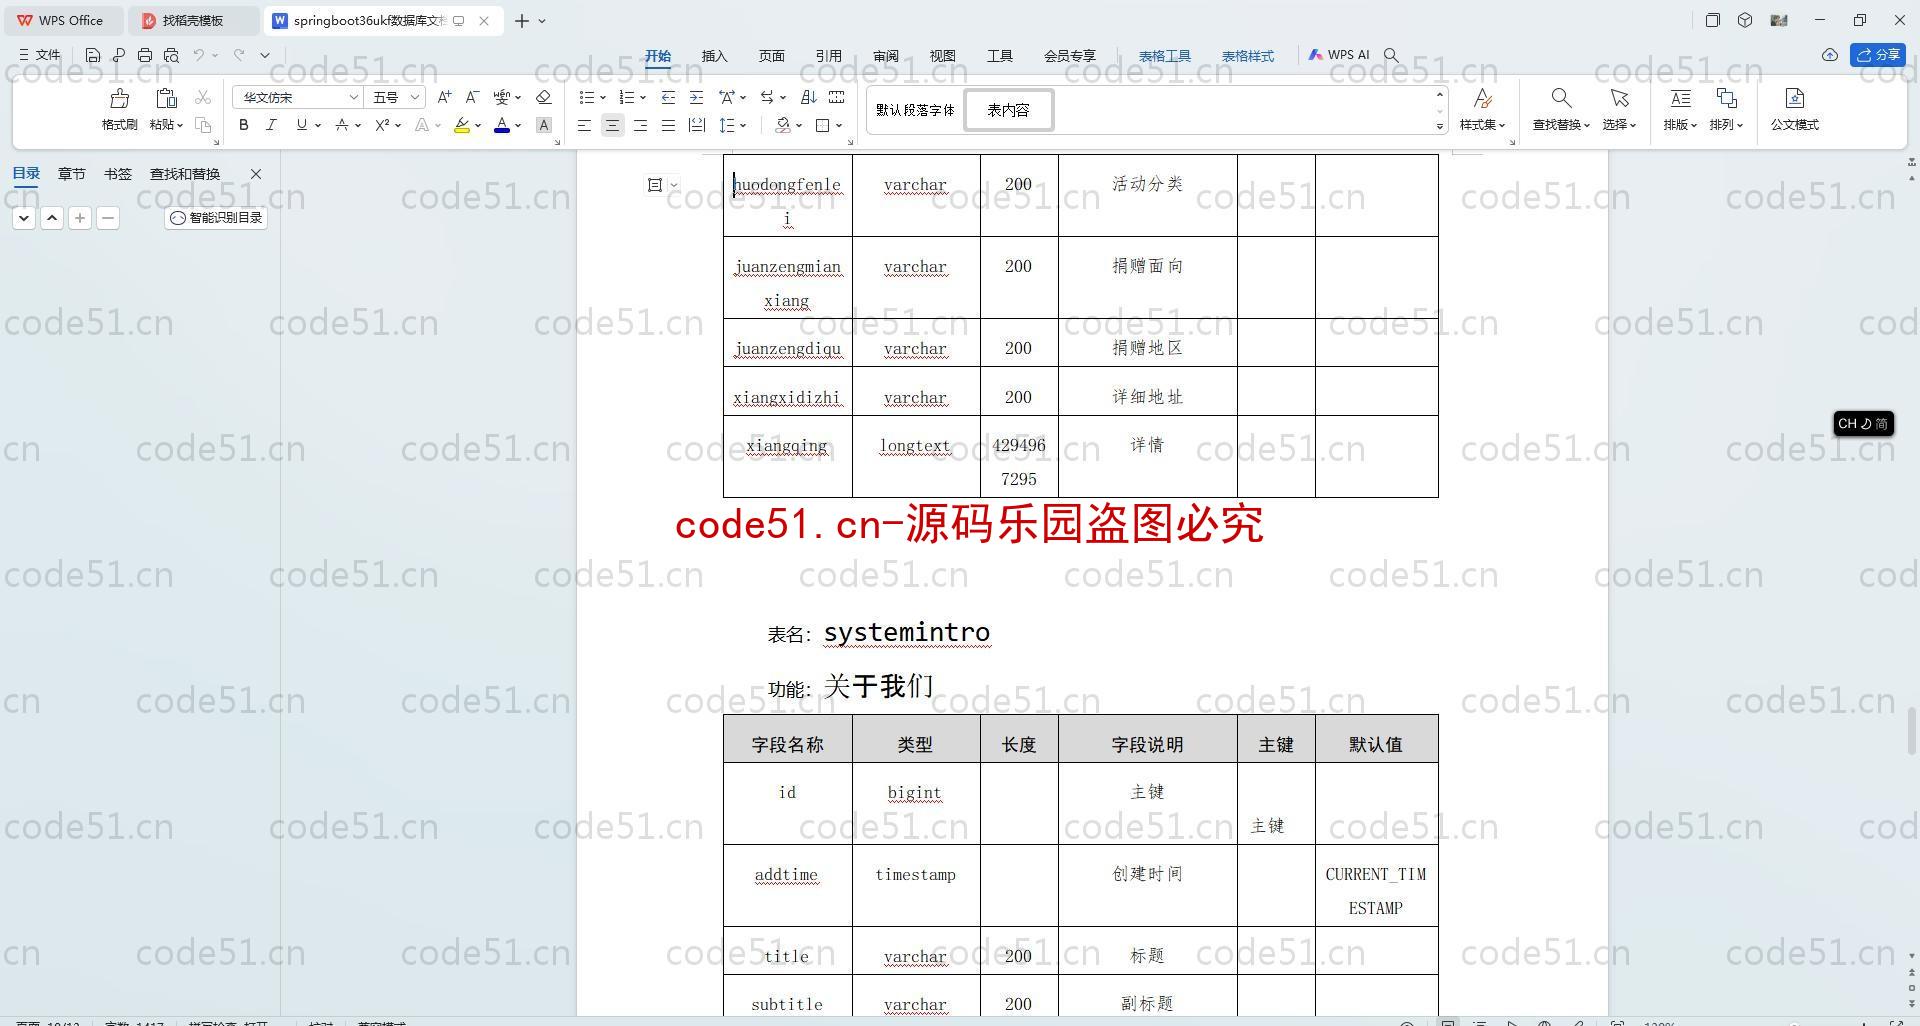The width and height of the screenshot is (1920, 1026).
Task: Toggle Center paragraph alignment
Action: click(x=612, y=125)
